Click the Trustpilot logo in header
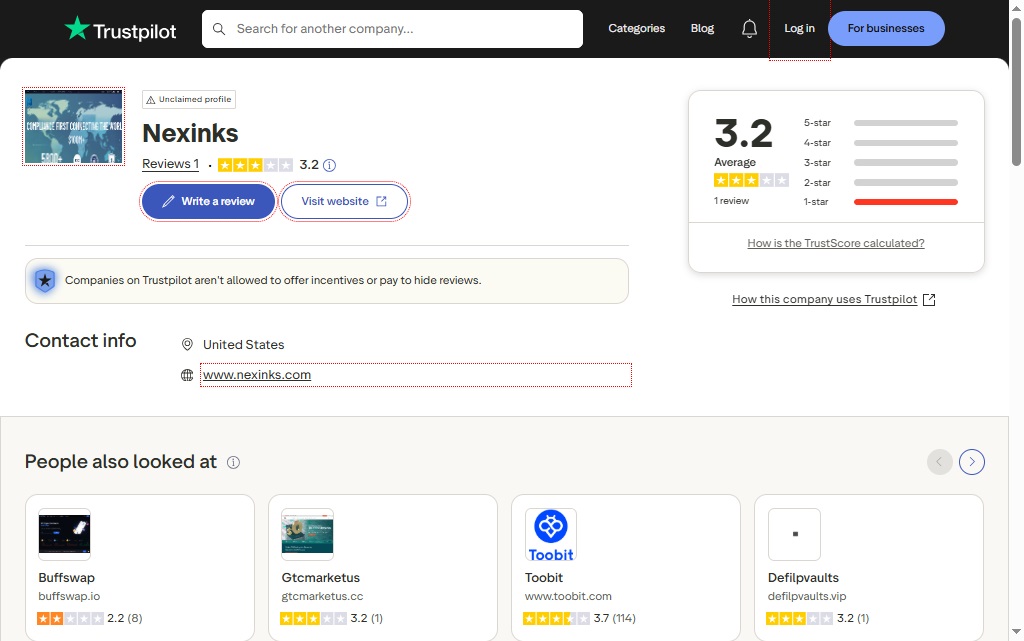This screenshot has height=641, width=1024. click(x=120, y=29)
